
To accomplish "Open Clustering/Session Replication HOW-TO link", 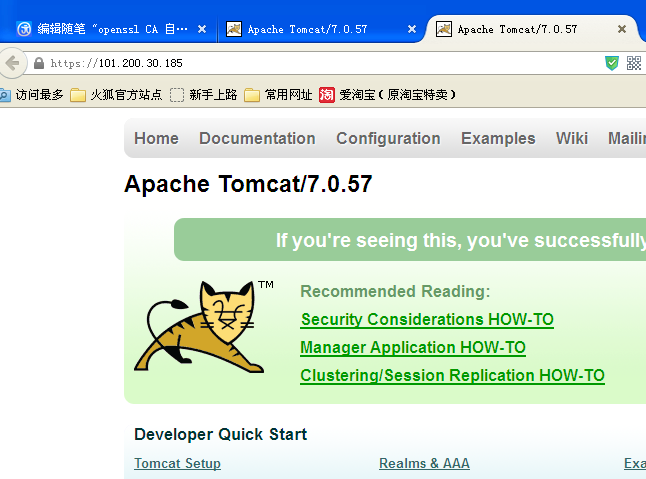I will (452, 376).
